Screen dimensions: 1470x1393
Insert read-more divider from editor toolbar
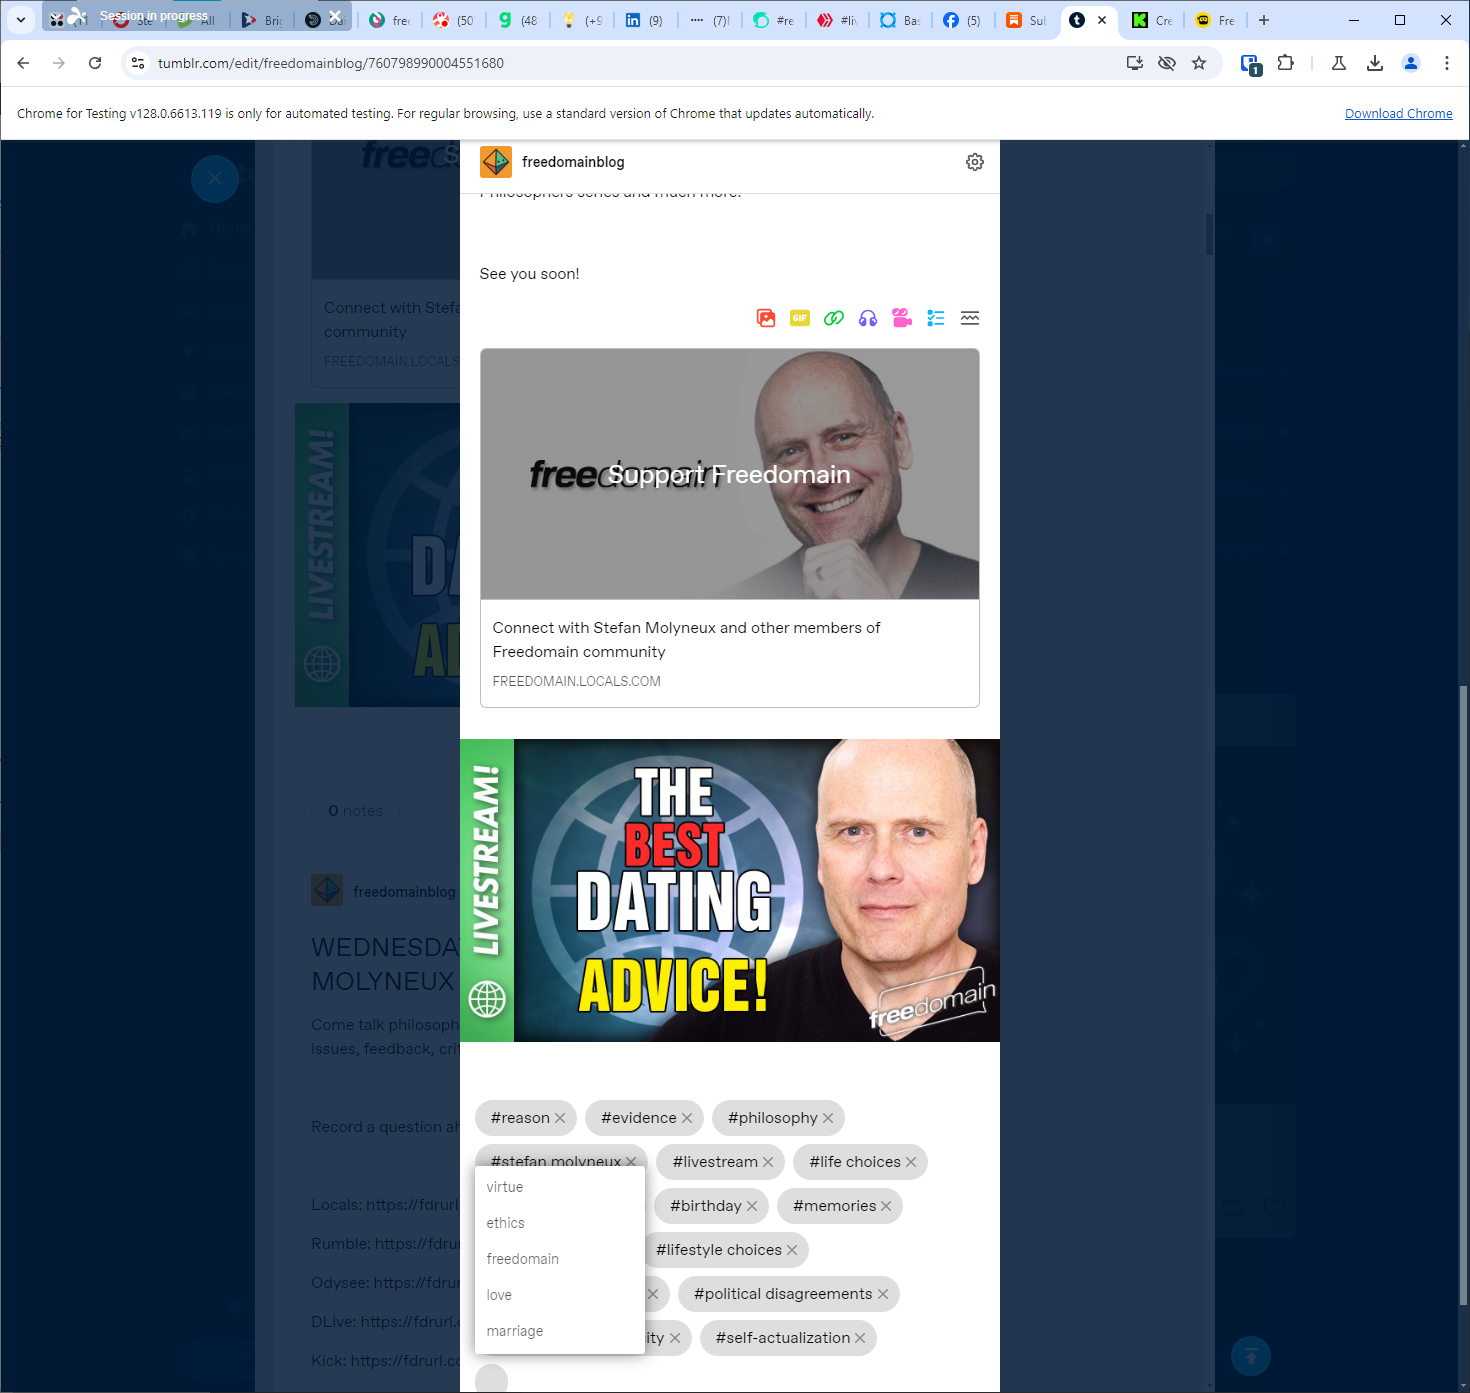point(970,318)
